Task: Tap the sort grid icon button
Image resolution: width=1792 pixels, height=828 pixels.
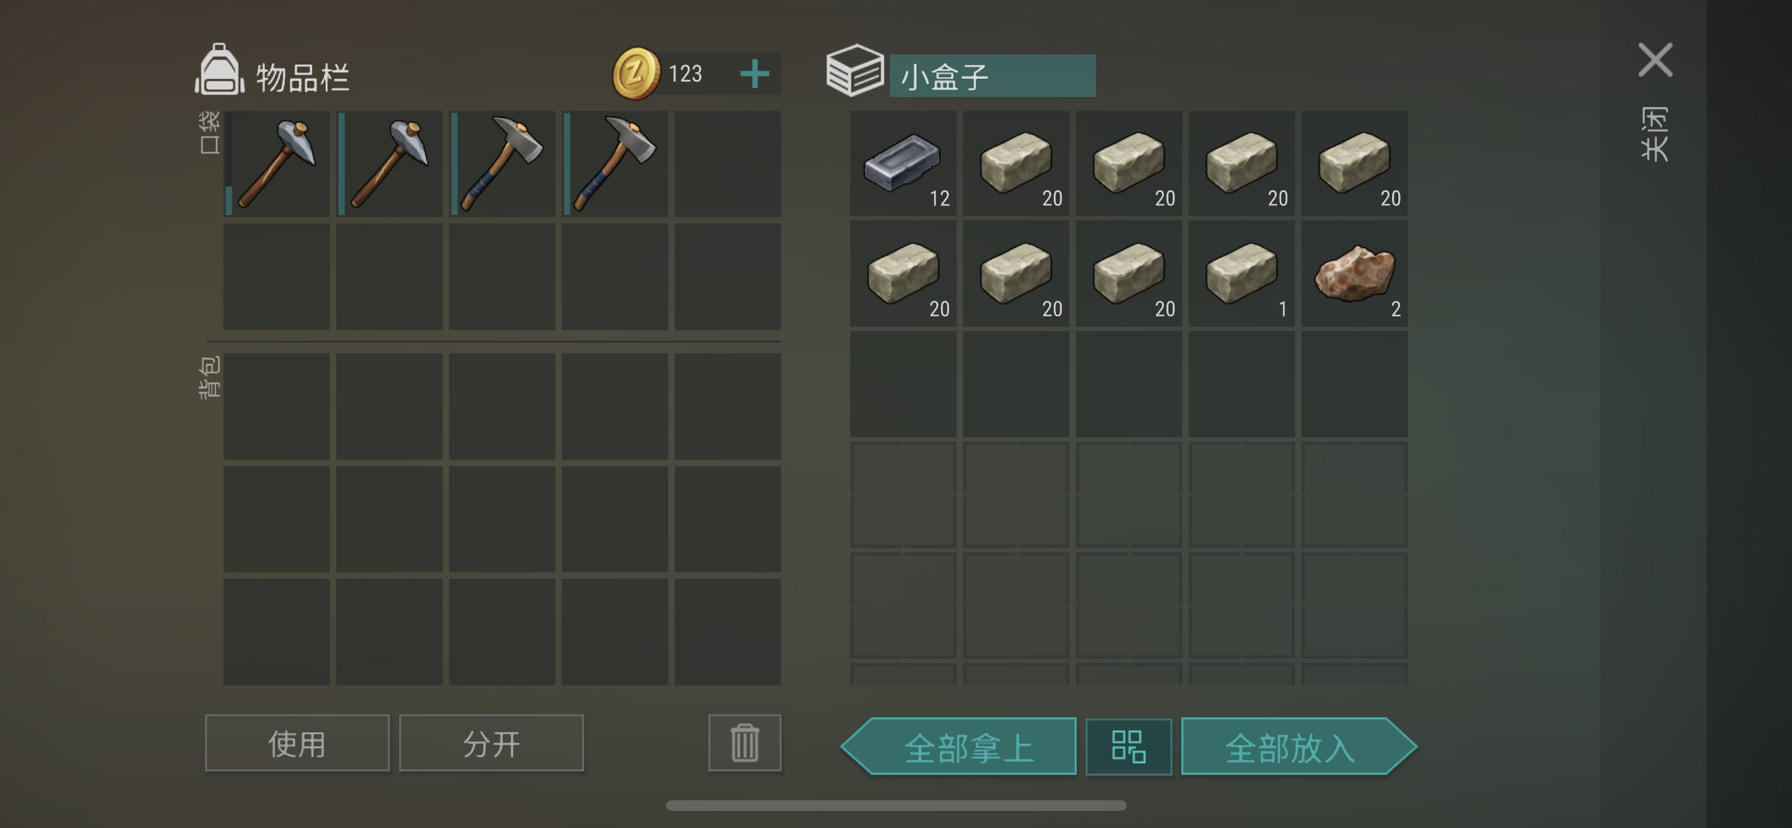Action: pos(1129,747)
